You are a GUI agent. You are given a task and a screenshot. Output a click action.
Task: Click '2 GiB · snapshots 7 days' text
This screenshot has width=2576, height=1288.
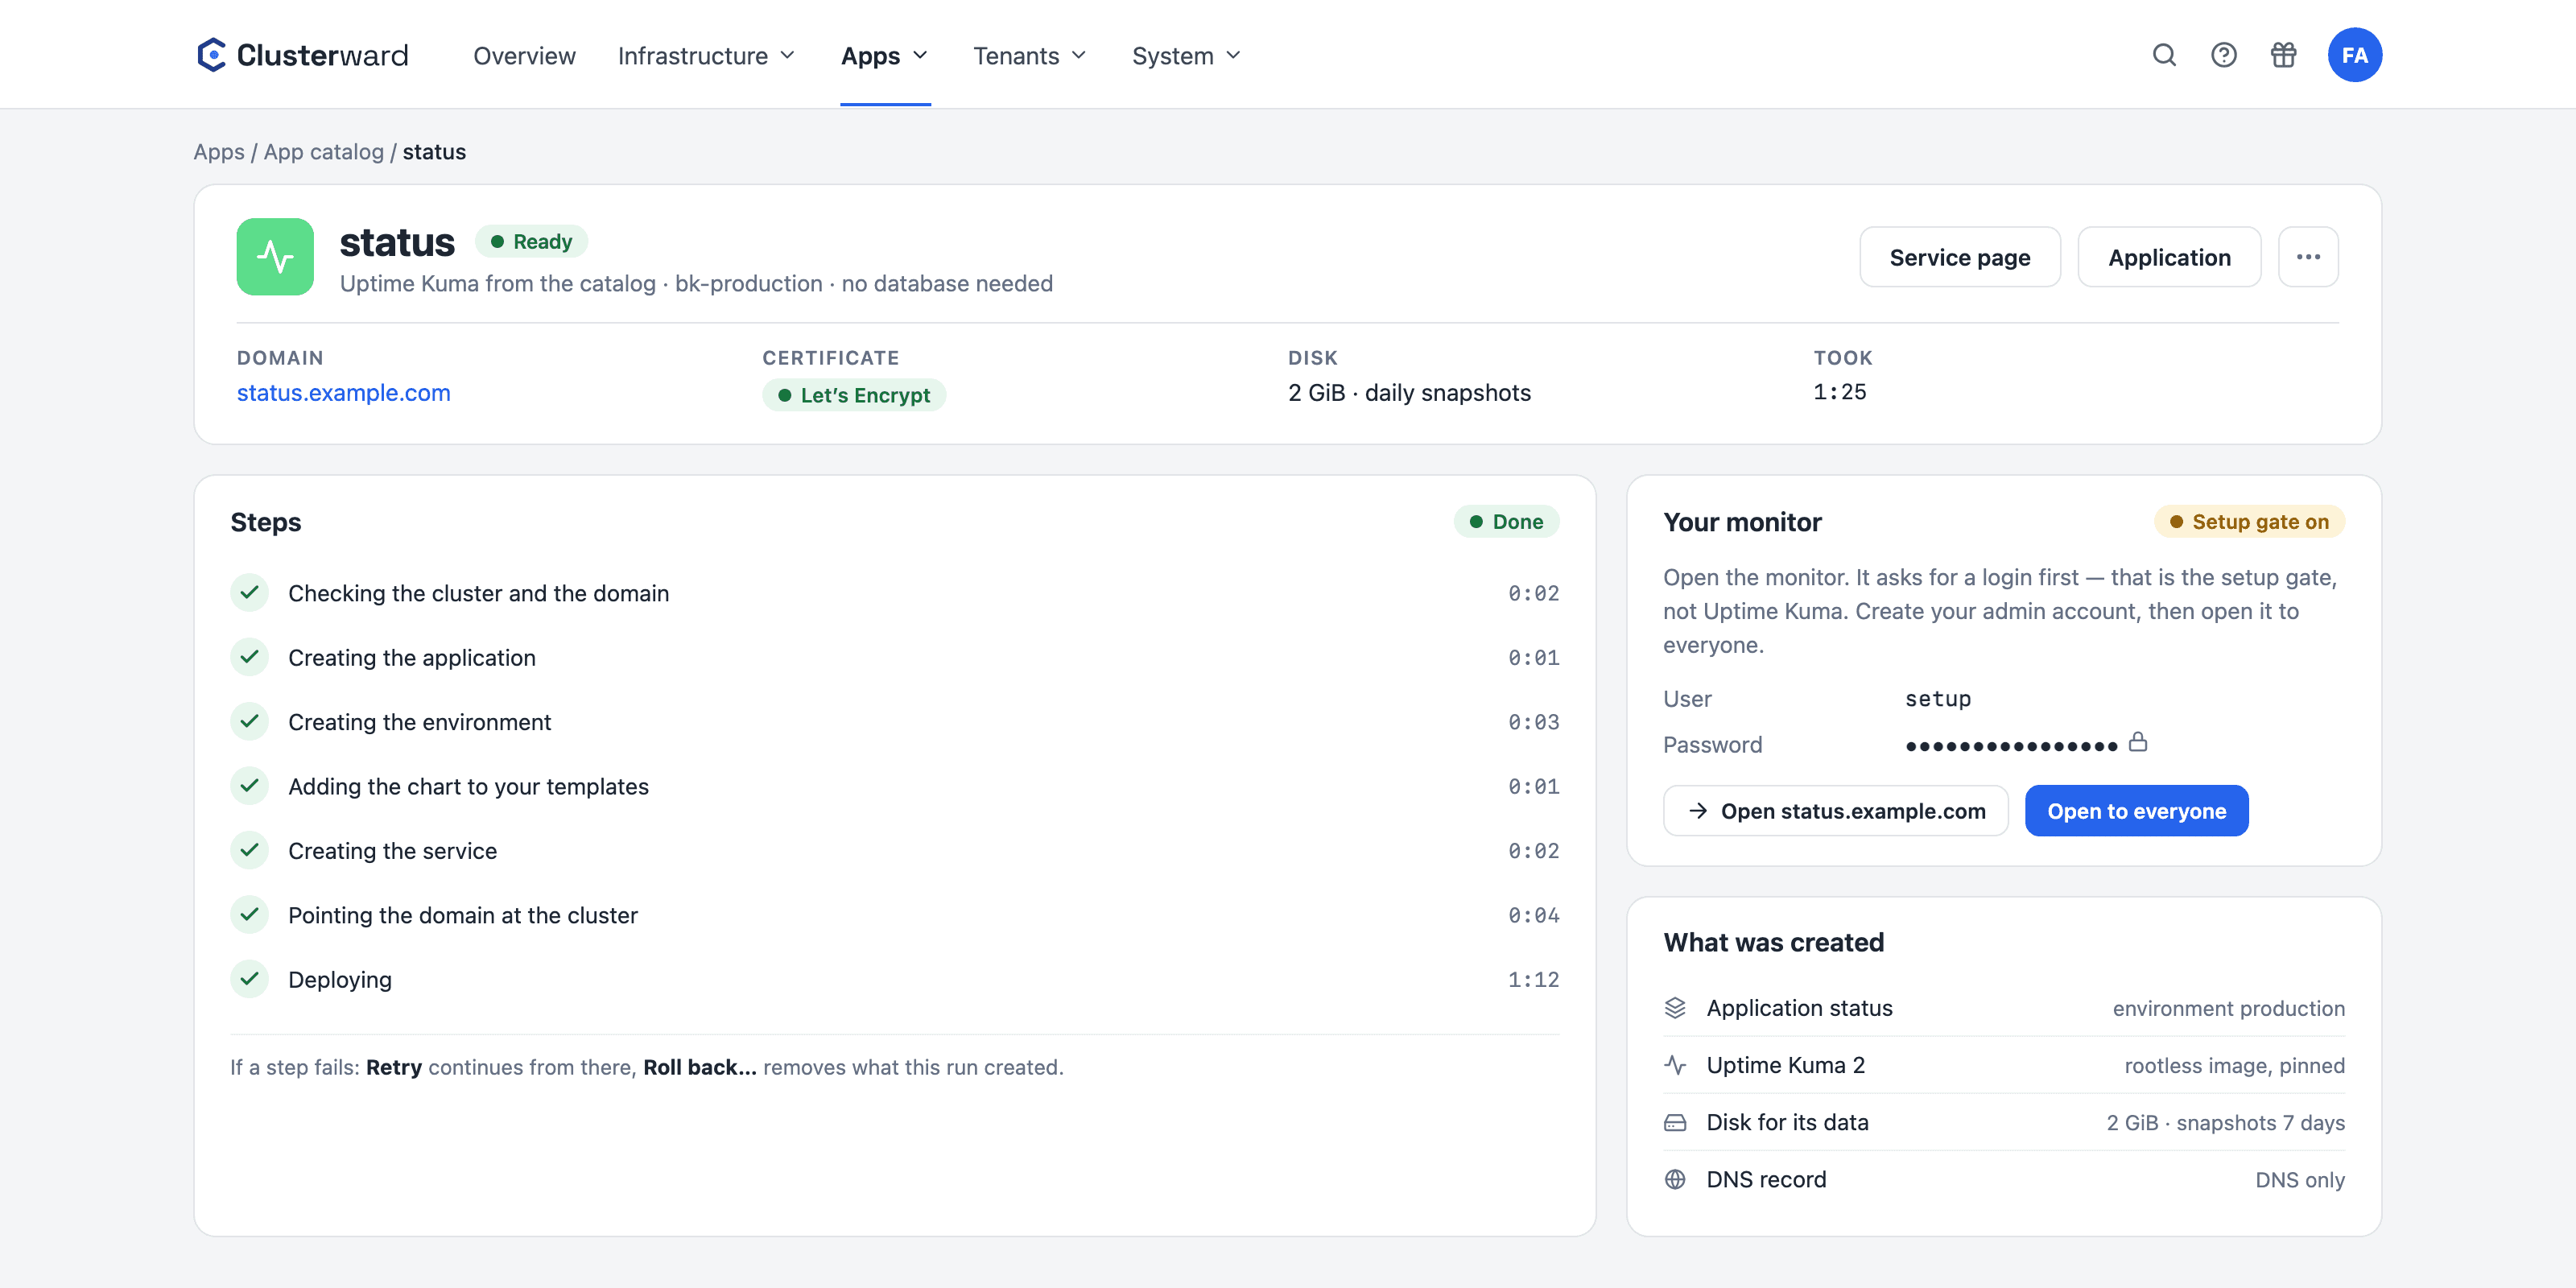pos(2225,1122)
